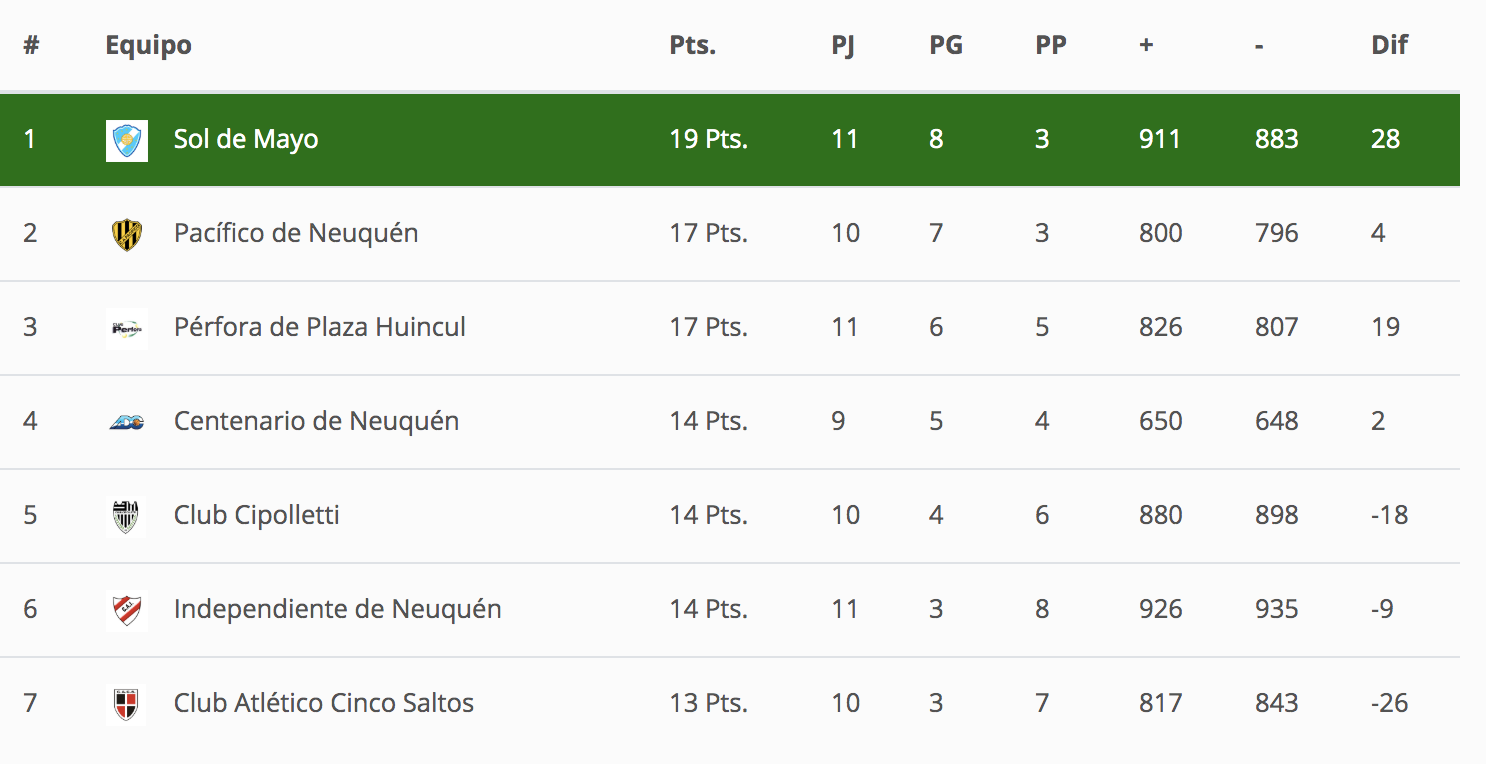Click the Pacífico de Neuquén crest icon
The image size is (1486, 764).
click(127, 234)
